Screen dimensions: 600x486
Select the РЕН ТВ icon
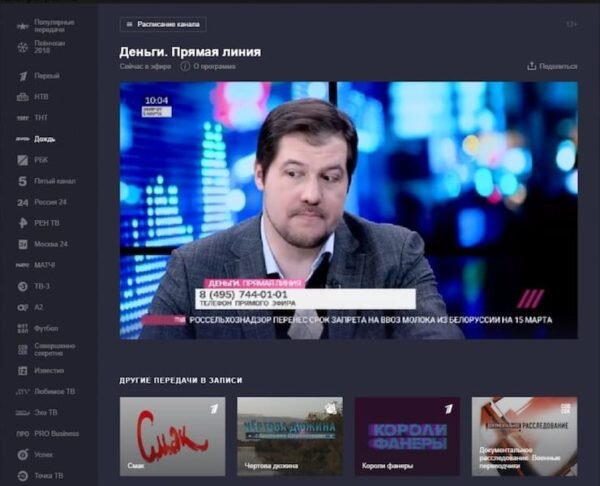pos(23,223)
